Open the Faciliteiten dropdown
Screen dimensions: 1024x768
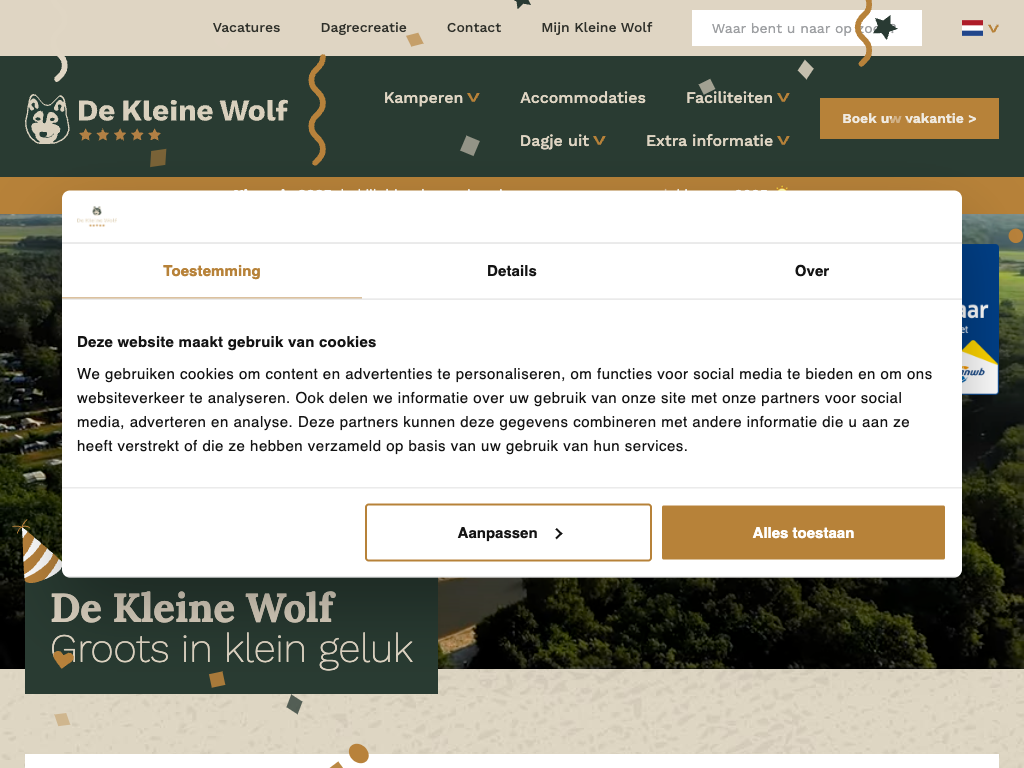[x=737, y=98]
